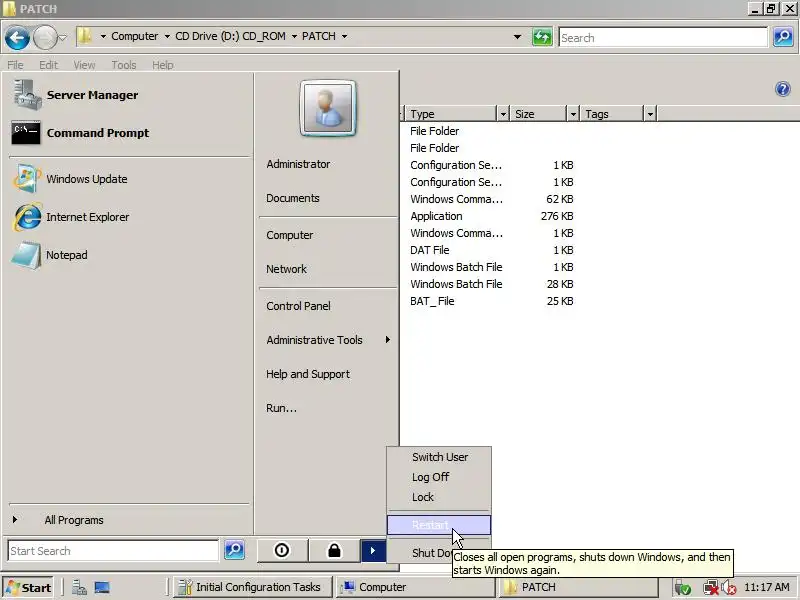
Task: Select the DAT File row
Action: (x=491, y=250)
